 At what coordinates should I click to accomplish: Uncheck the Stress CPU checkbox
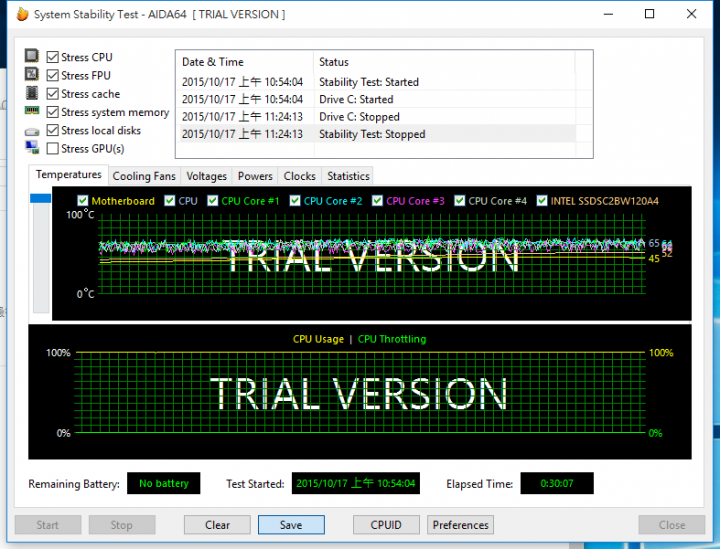point(53,57)
